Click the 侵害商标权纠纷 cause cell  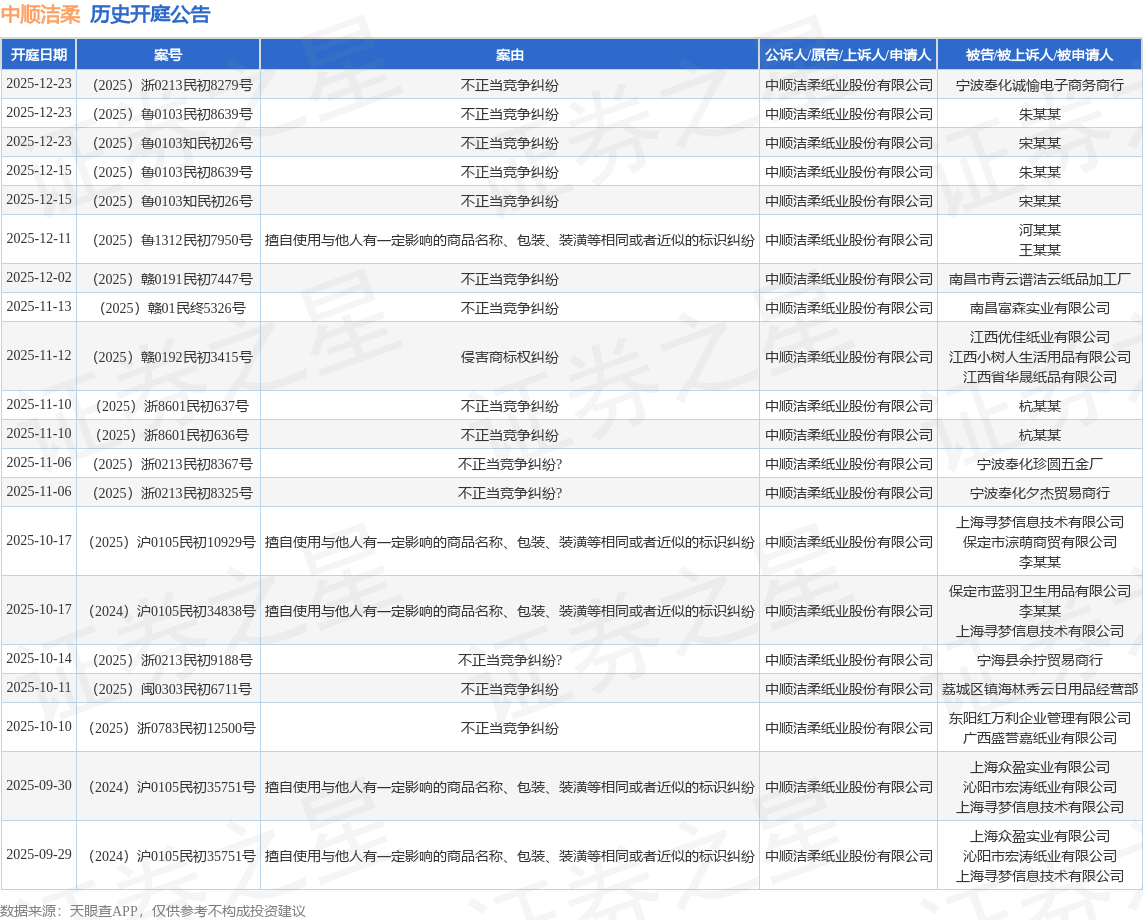510,357
